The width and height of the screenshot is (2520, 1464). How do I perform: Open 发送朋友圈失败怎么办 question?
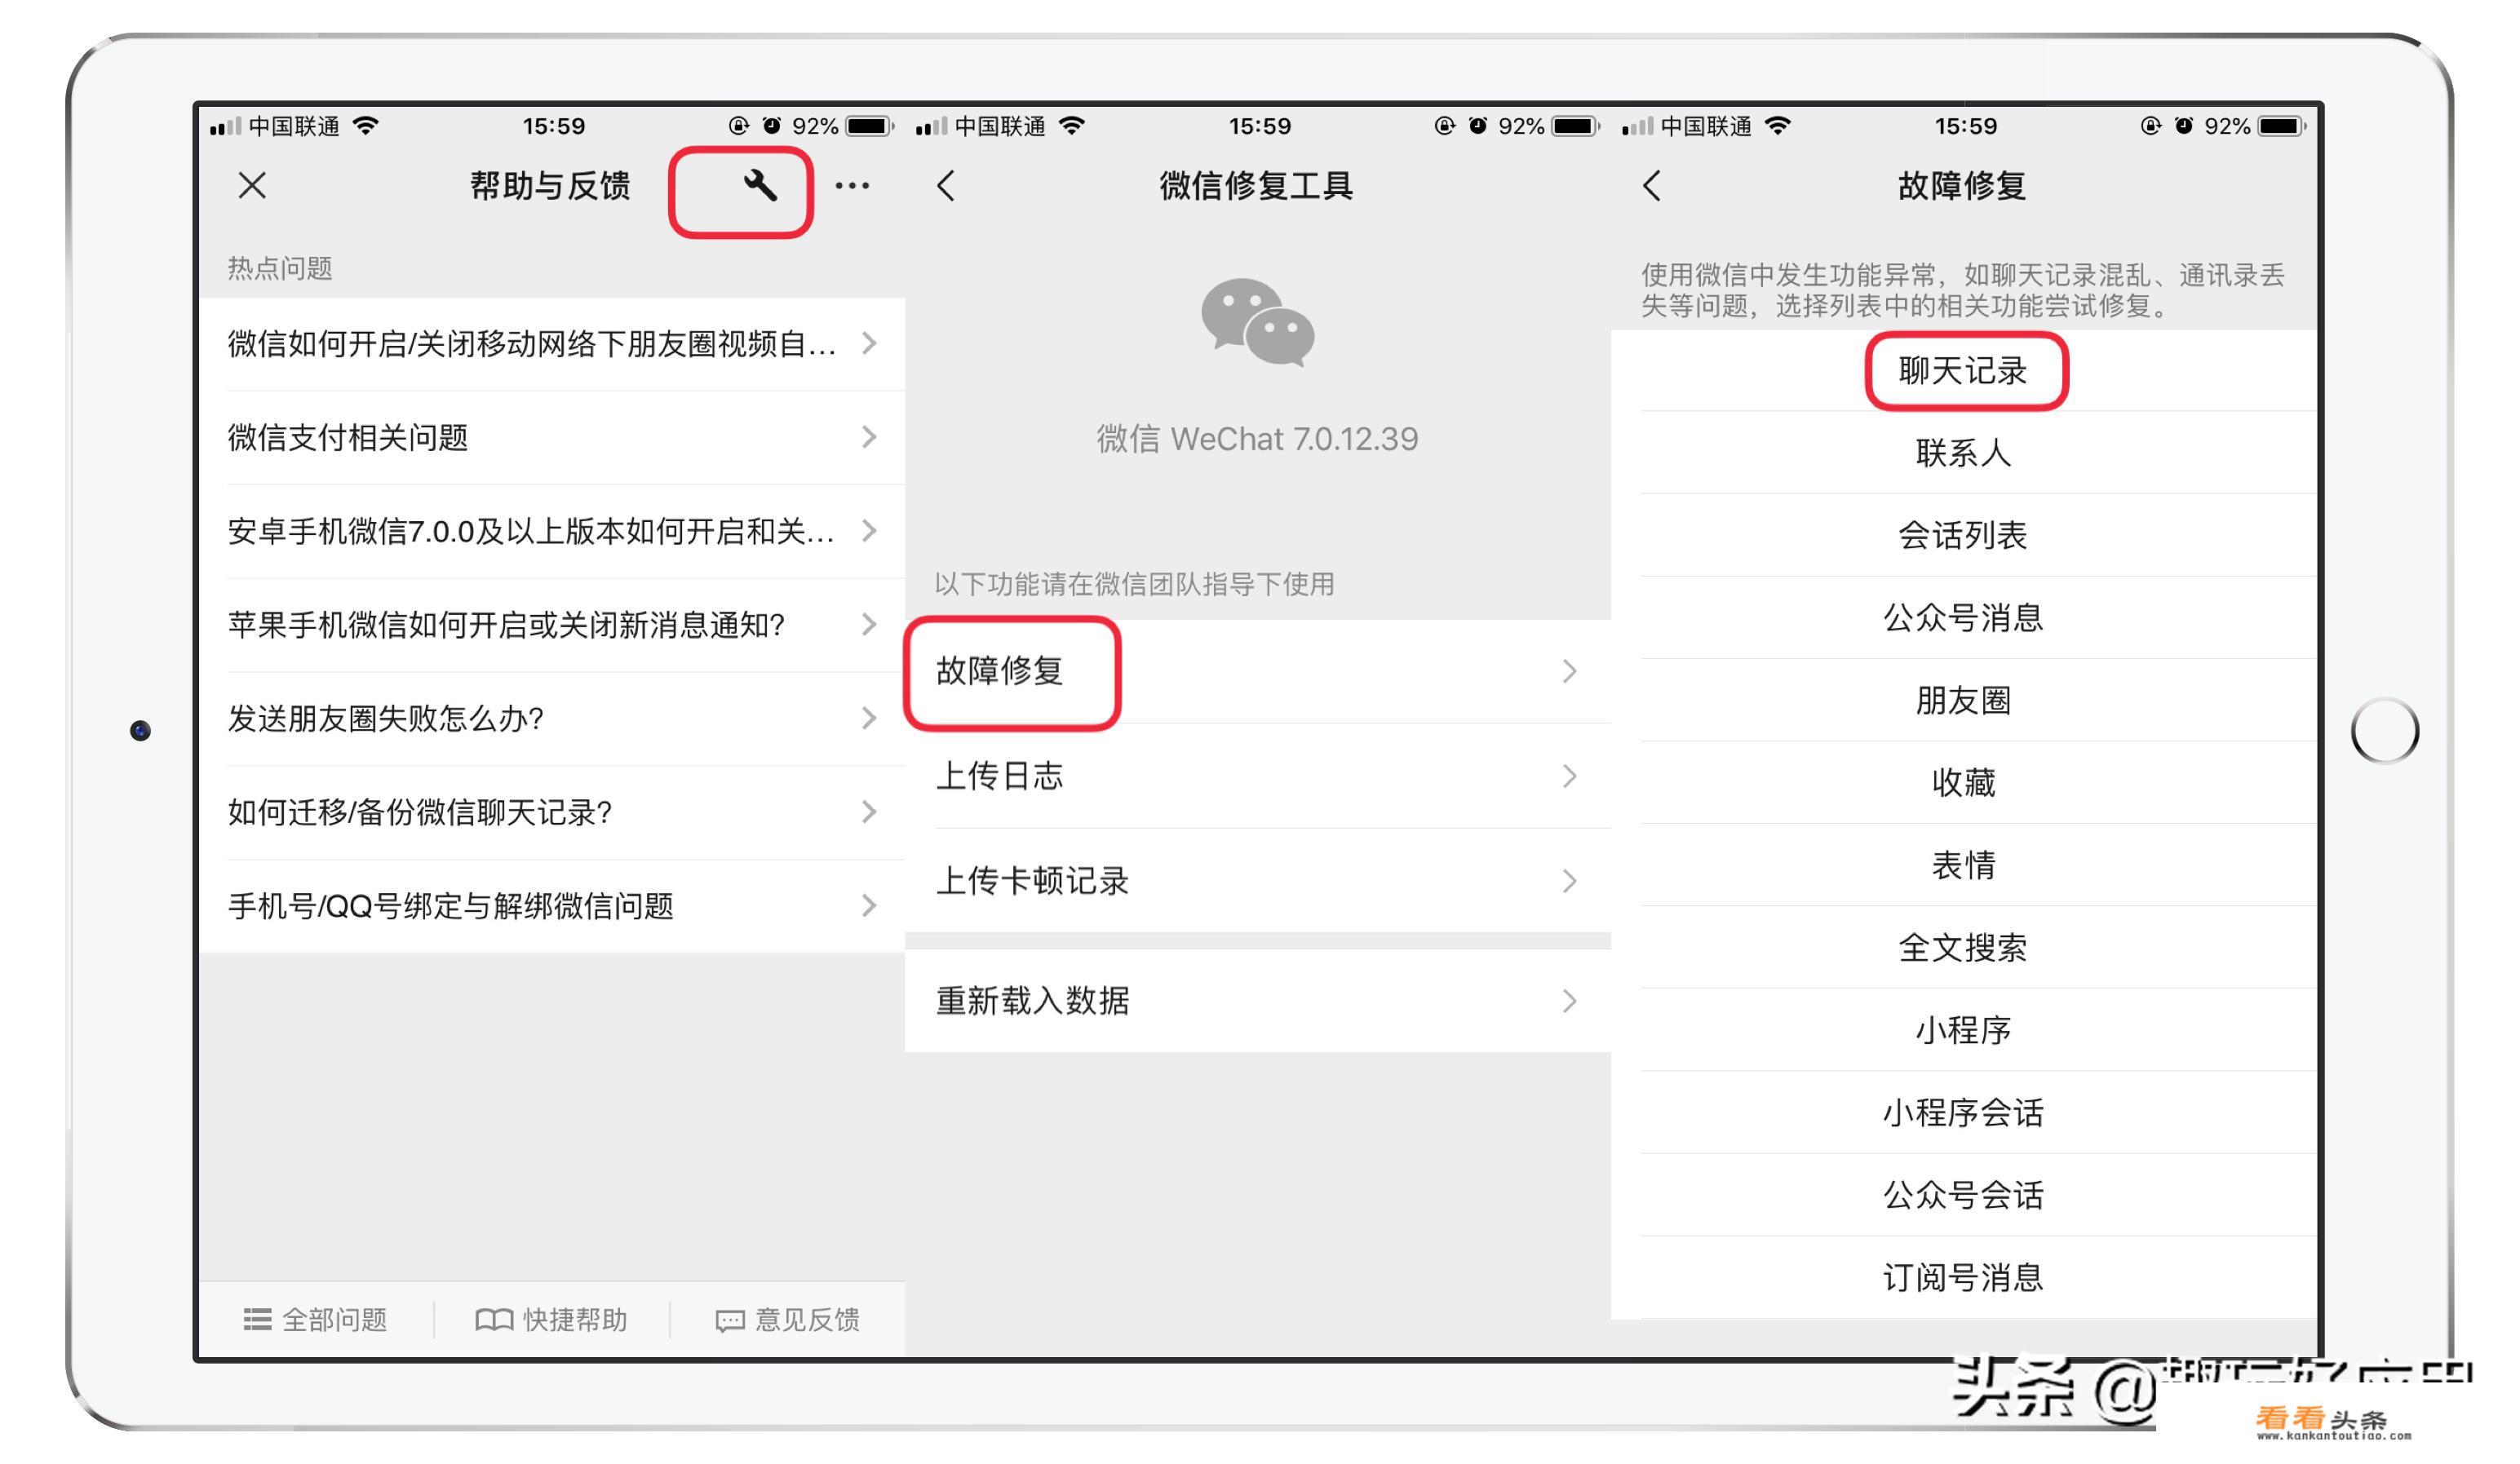click(x=552, y=718)
